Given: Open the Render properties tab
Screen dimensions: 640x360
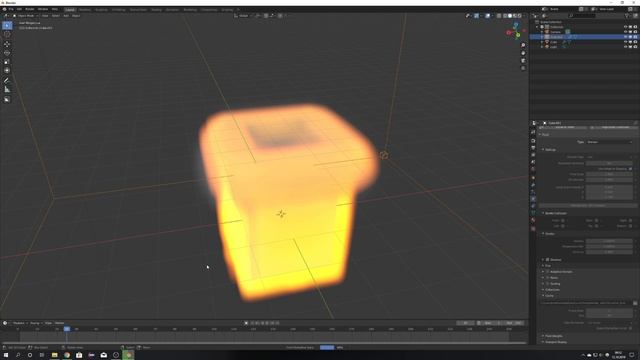Looking at the screenshot, I should (533, 141).
